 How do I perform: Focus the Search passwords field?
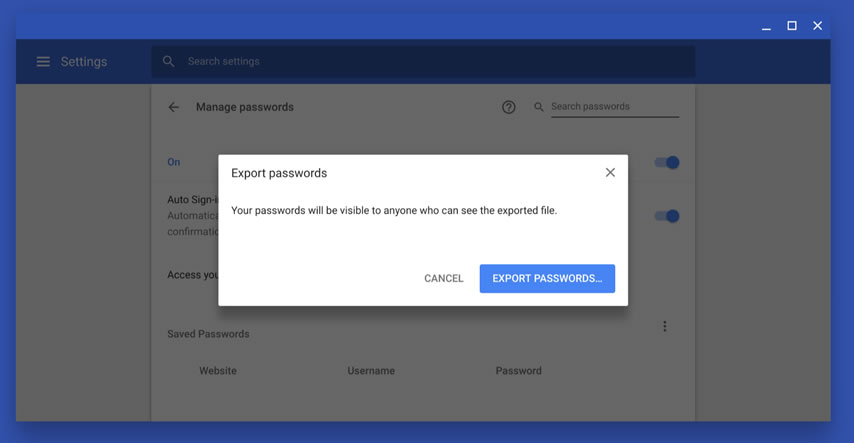(x=615, y=107)
